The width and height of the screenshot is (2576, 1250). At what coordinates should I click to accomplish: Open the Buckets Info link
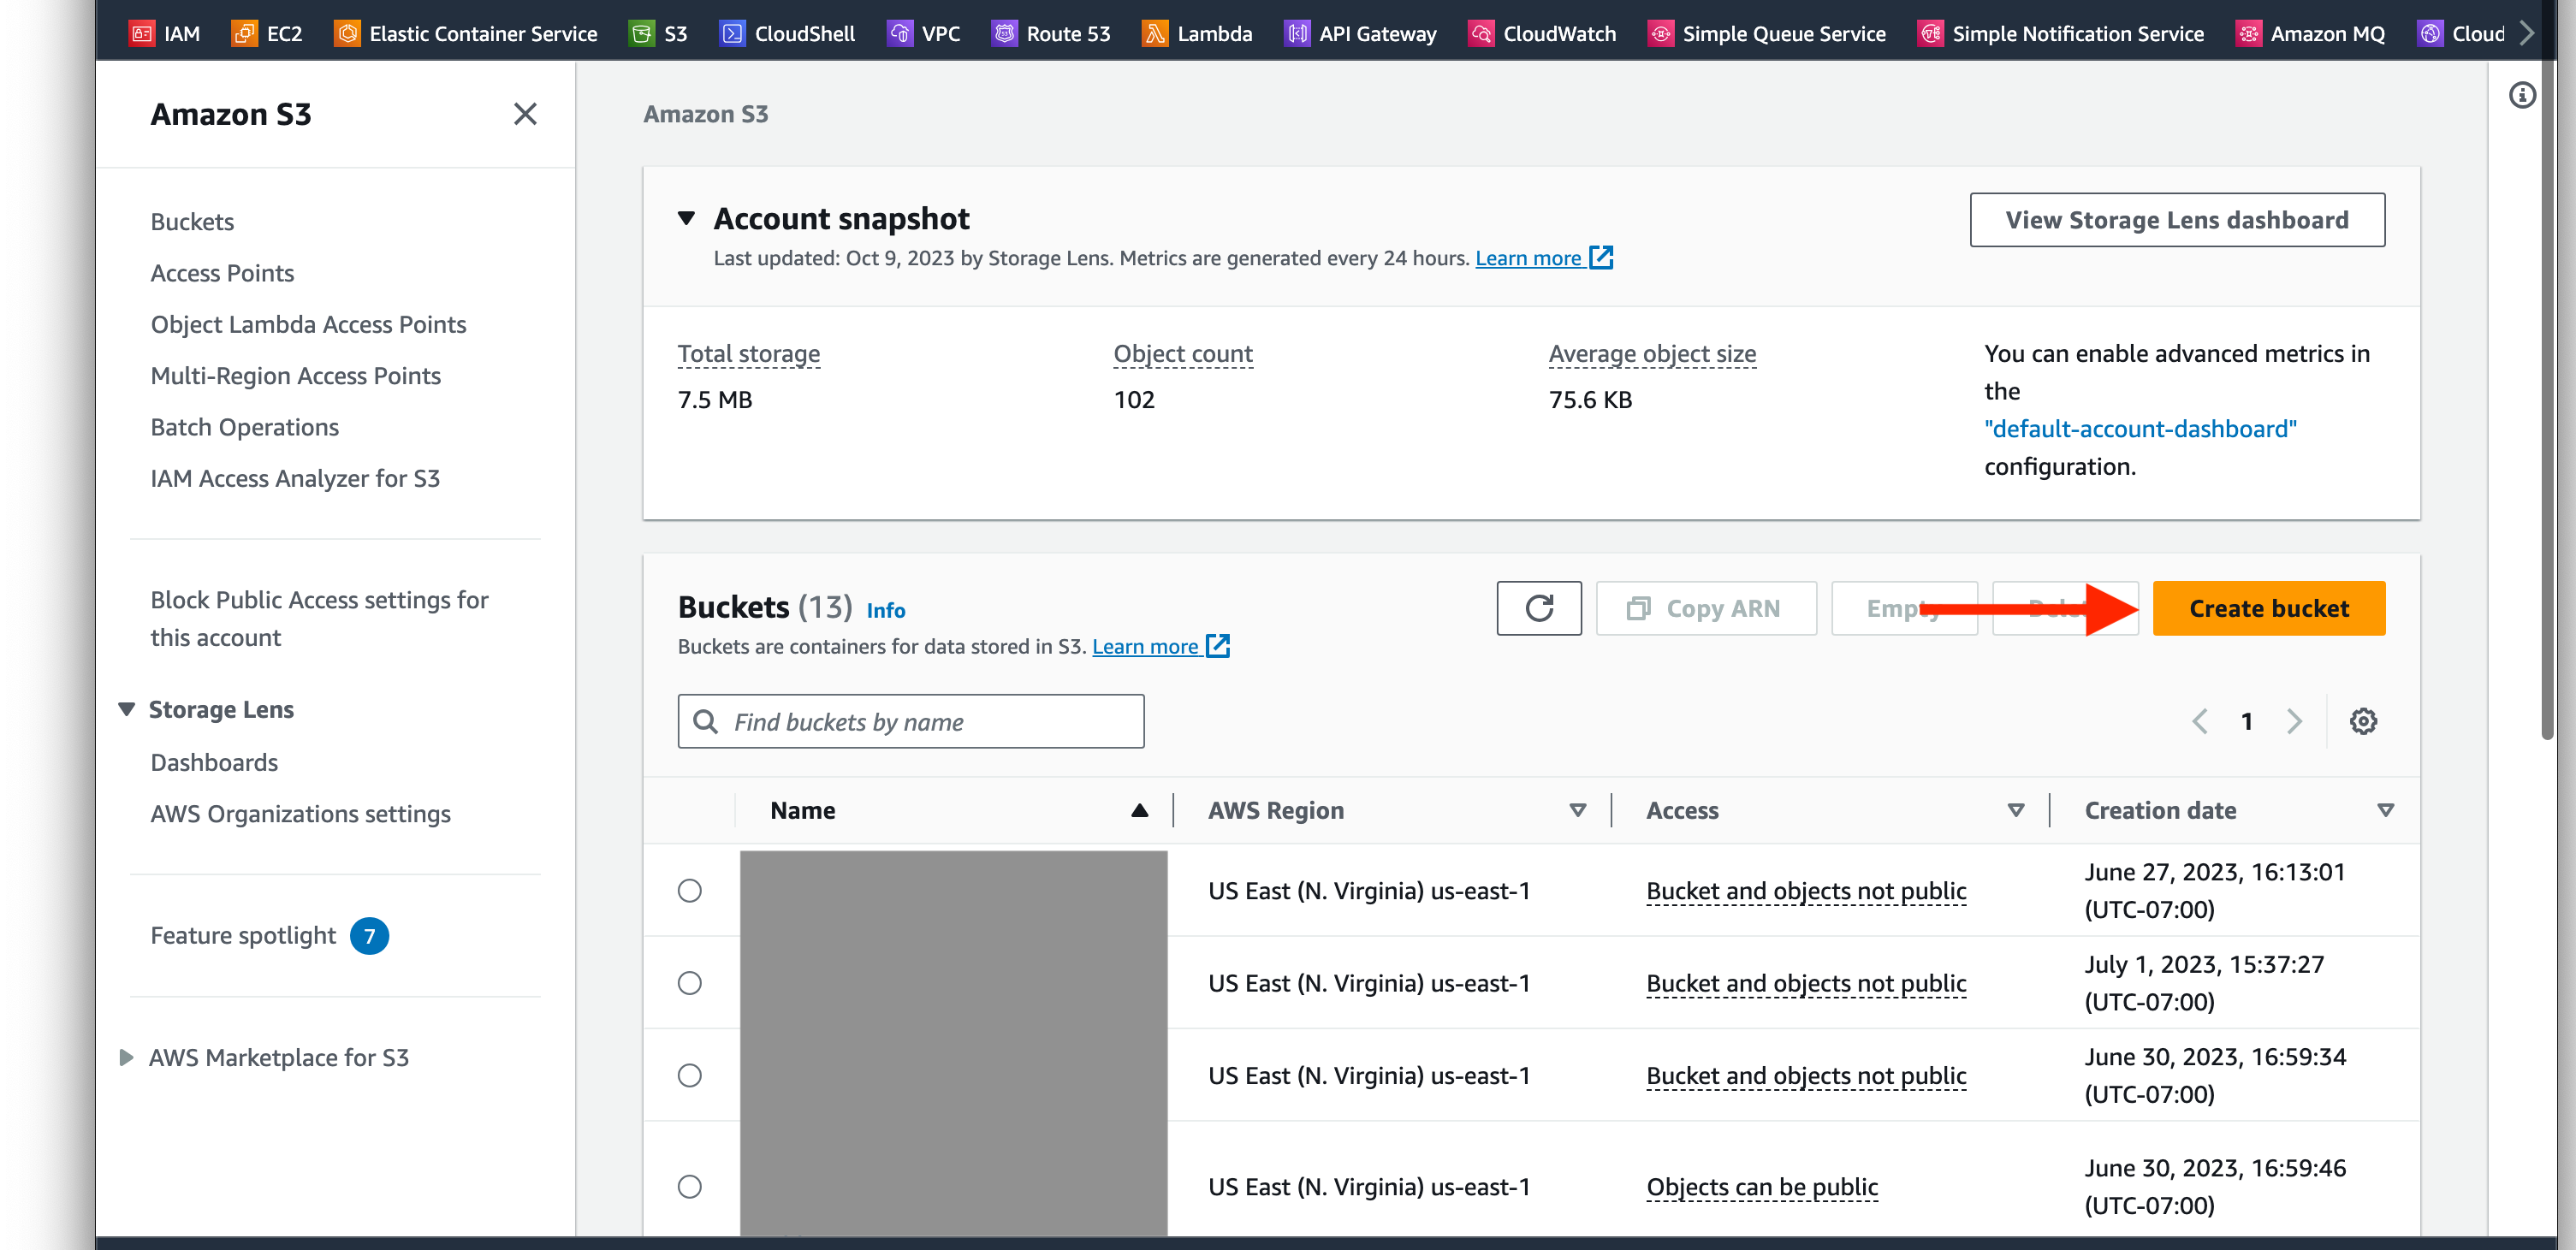point(885,610)
